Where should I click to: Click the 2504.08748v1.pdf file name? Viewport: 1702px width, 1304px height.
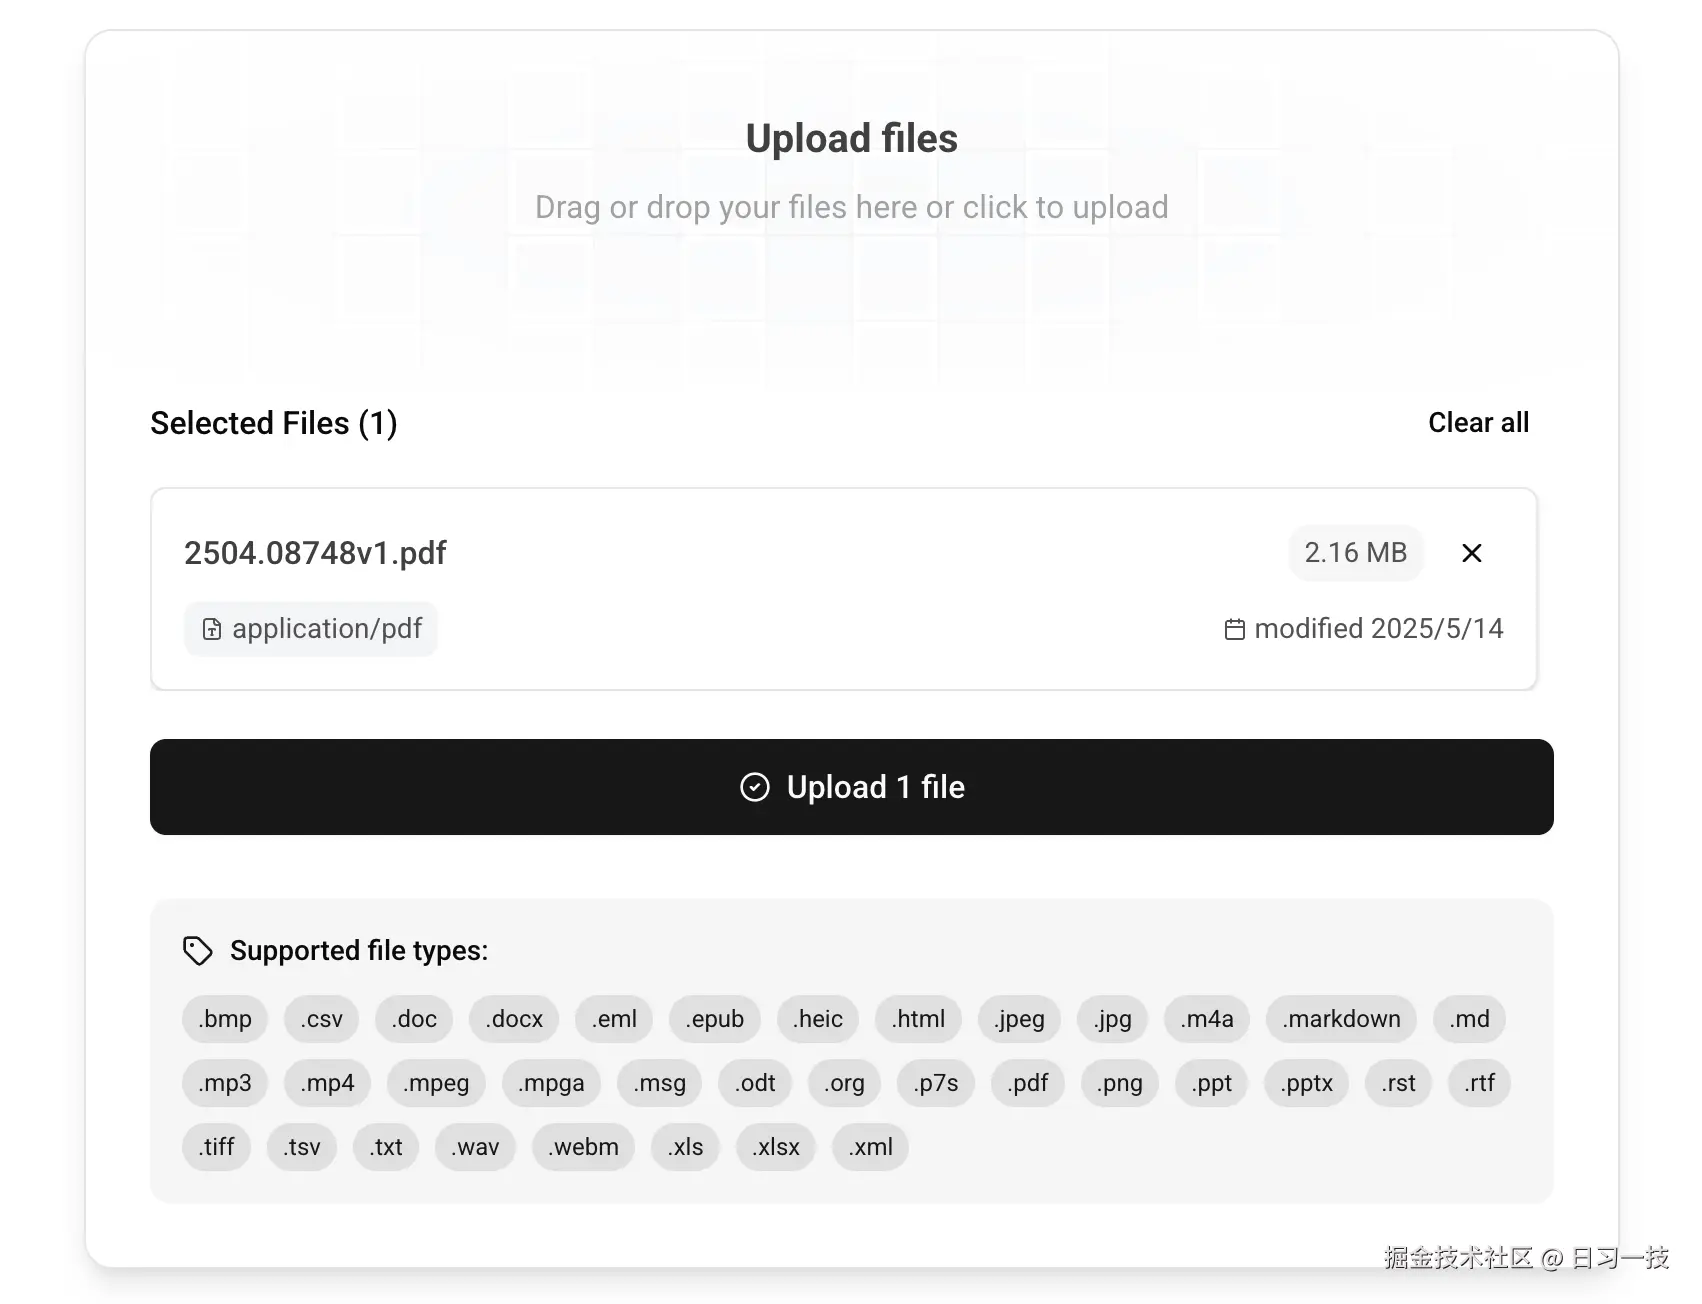click(x=315, y=553)
